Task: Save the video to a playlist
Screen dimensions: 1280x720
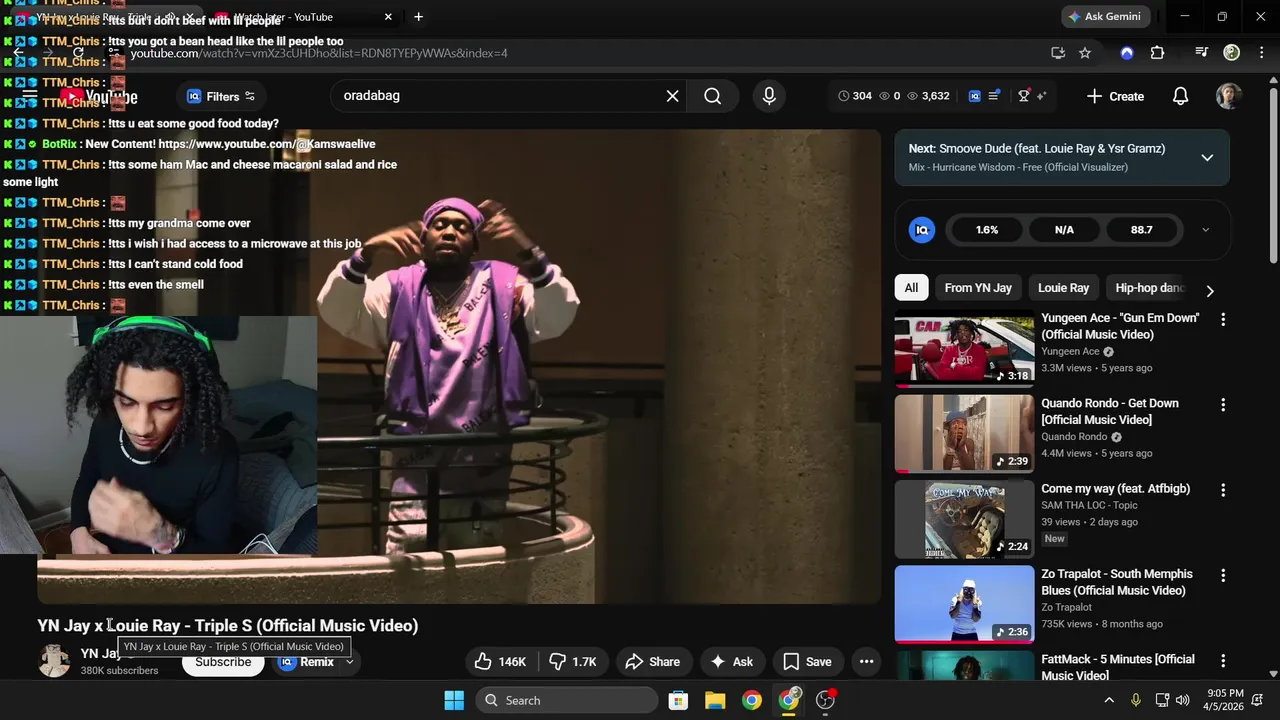Action: (x=807, y=662)
